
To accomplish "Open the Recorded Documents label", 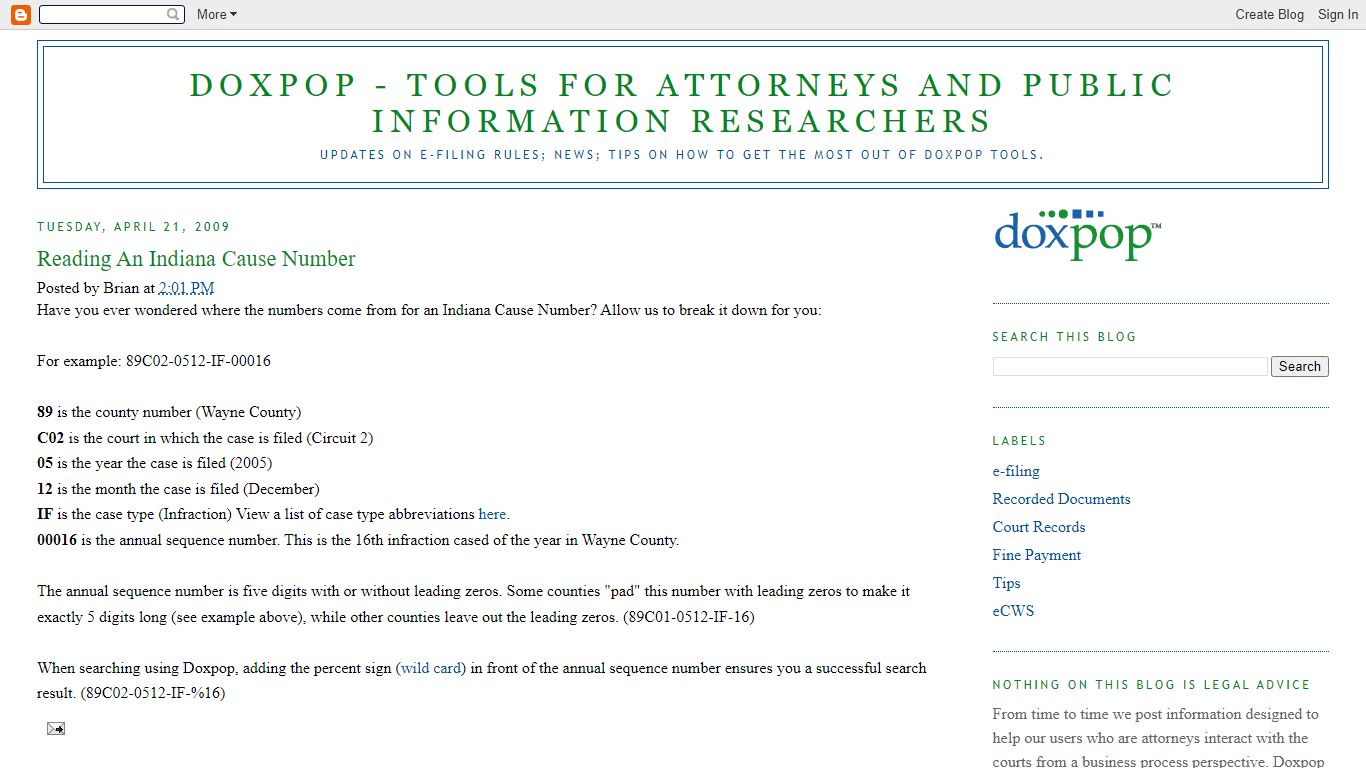I will [1061, 499].
